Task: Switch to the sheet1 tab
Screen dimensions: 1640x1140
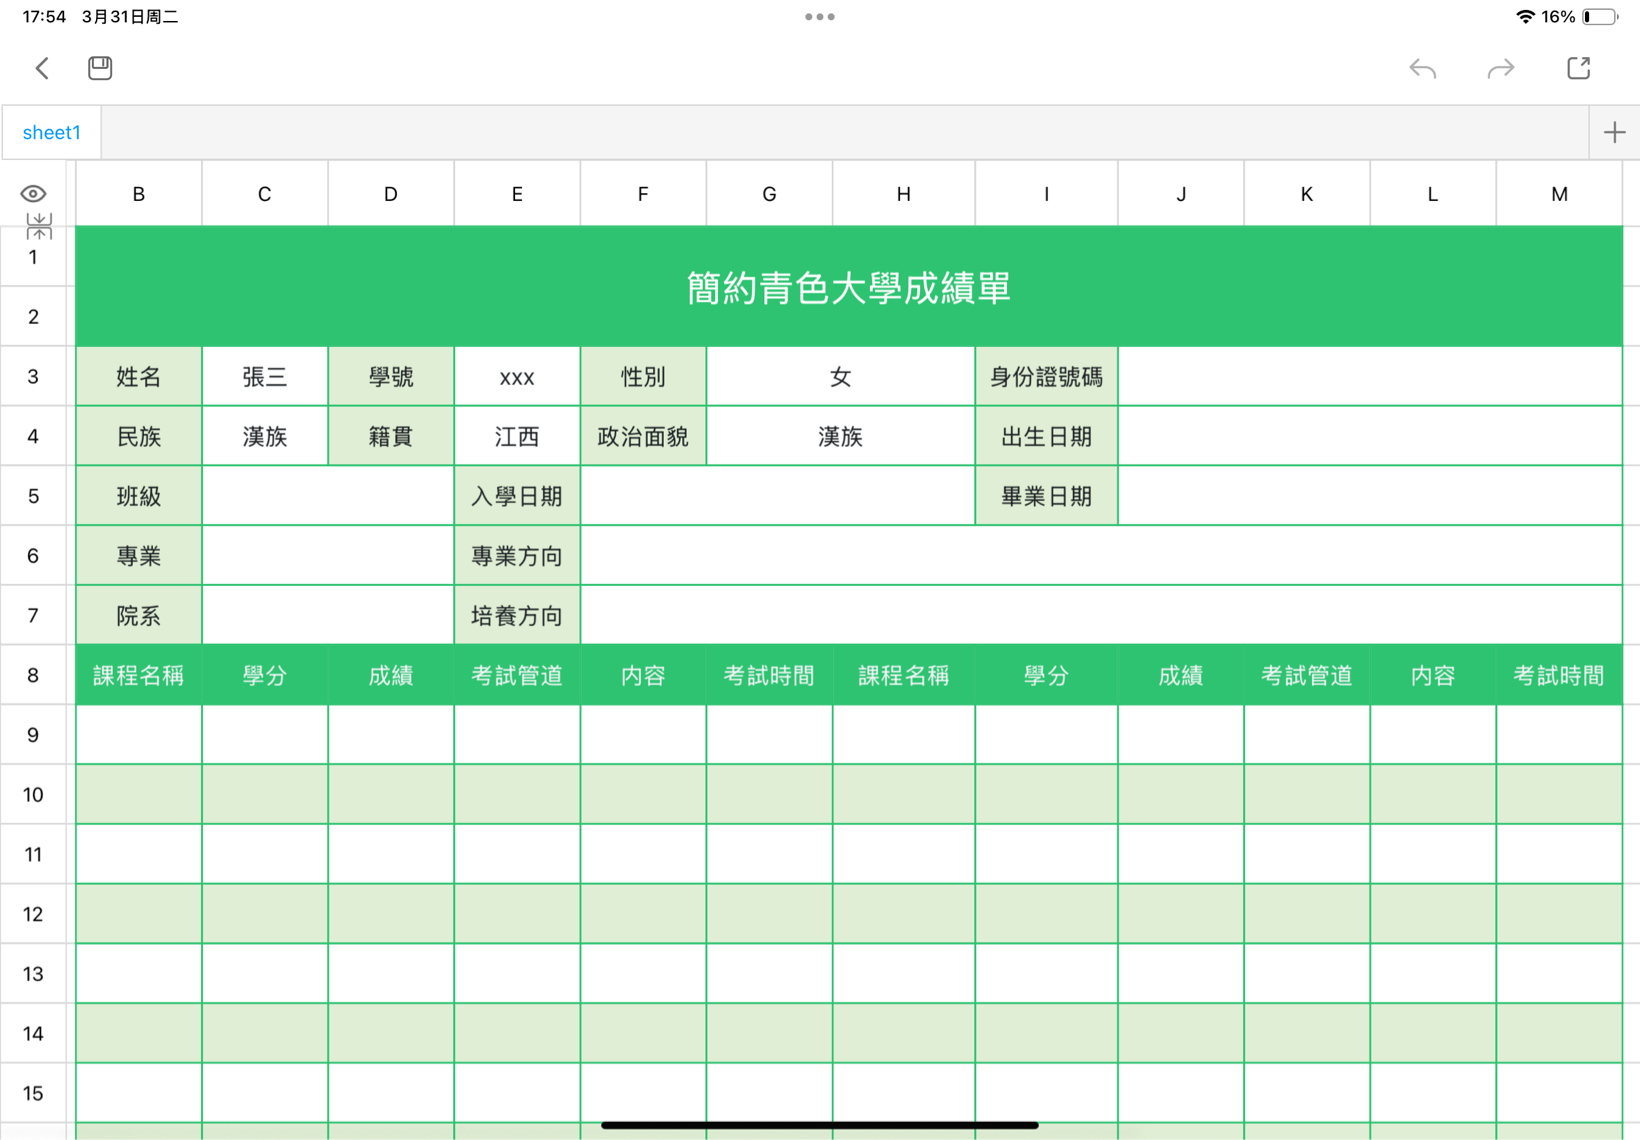Action: pos(52,132)
